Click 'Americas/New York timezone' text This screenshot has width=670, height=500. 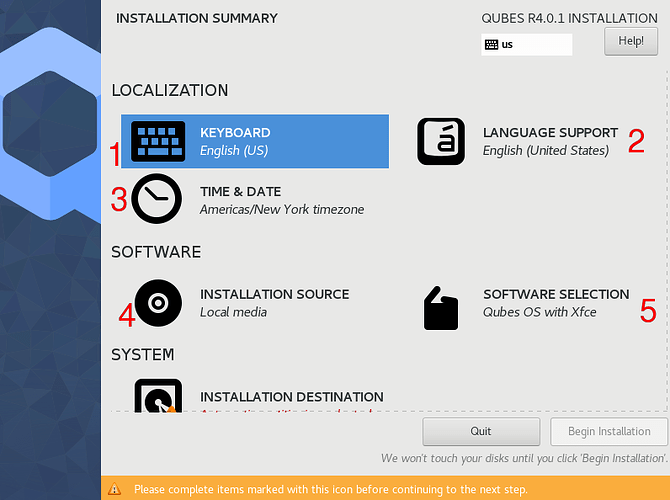[282, 209]
